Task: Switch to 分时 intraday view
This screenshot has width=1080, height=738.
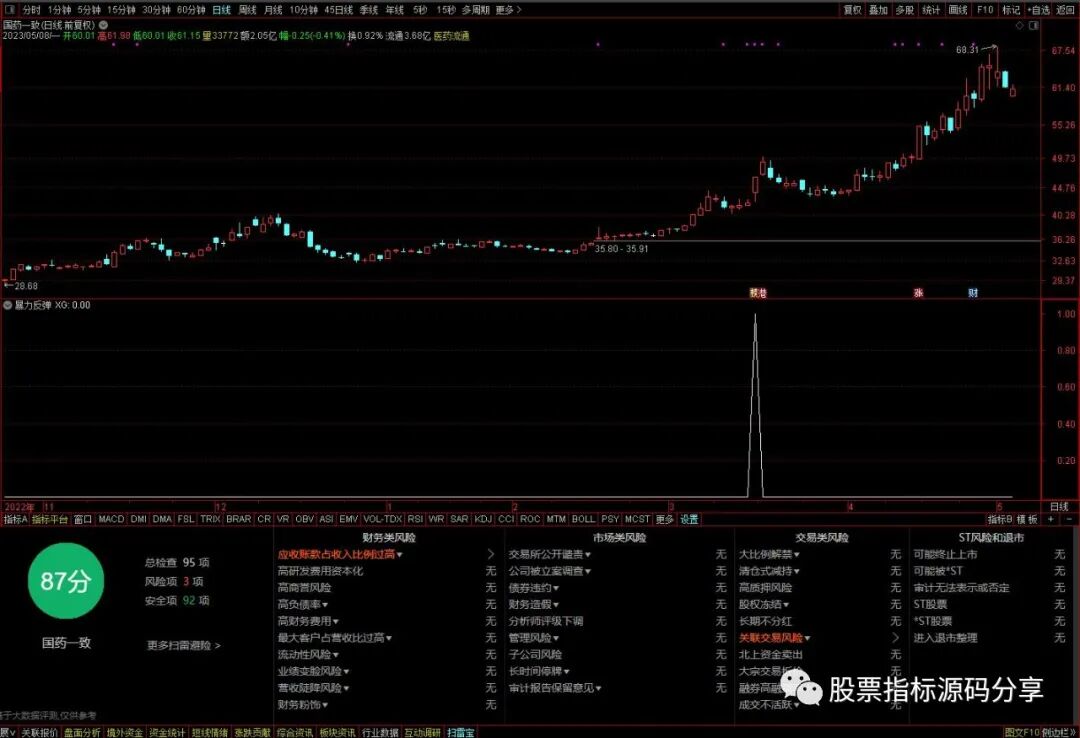Action: 32,10
